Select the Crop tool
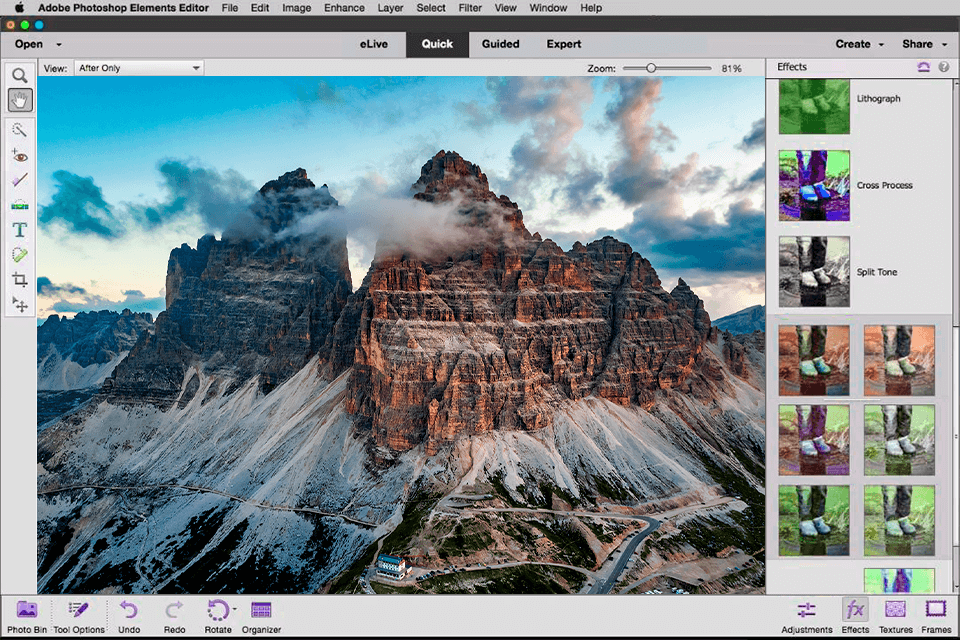 click(20, 280)
